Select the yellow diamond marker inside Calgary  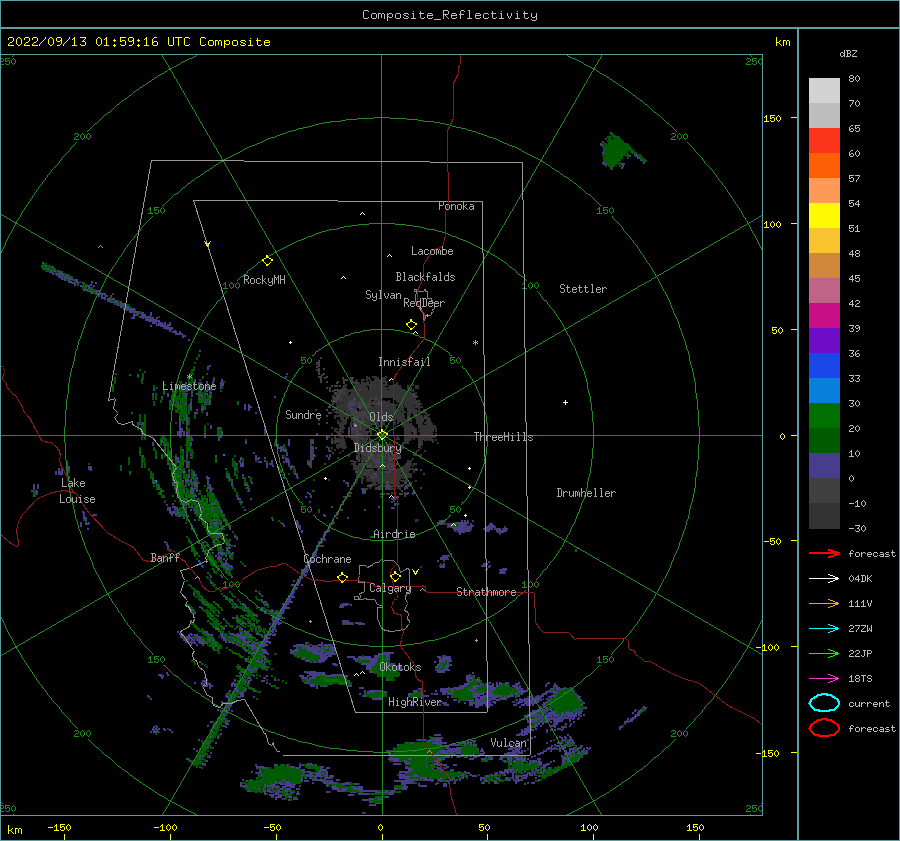pos(395,576)
